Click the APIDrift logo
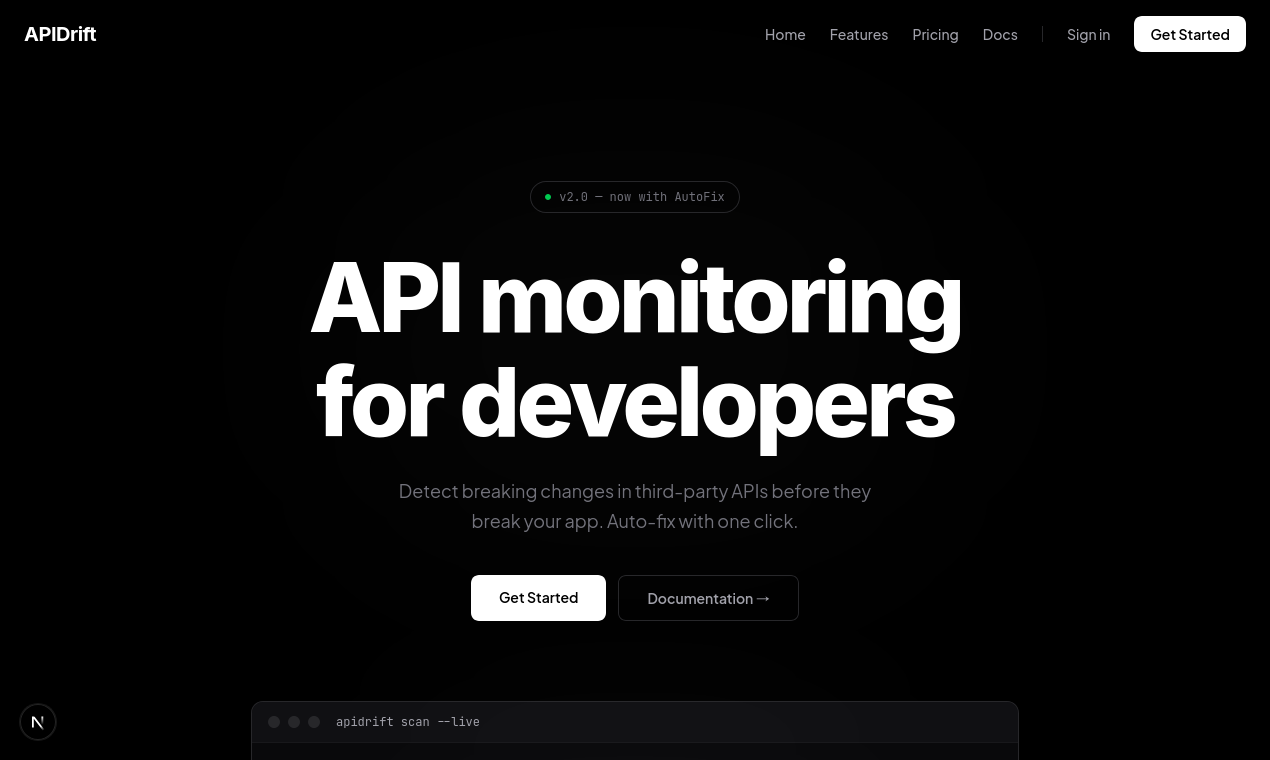Screen dimensions: 1270x760 [x=60, y=33]
